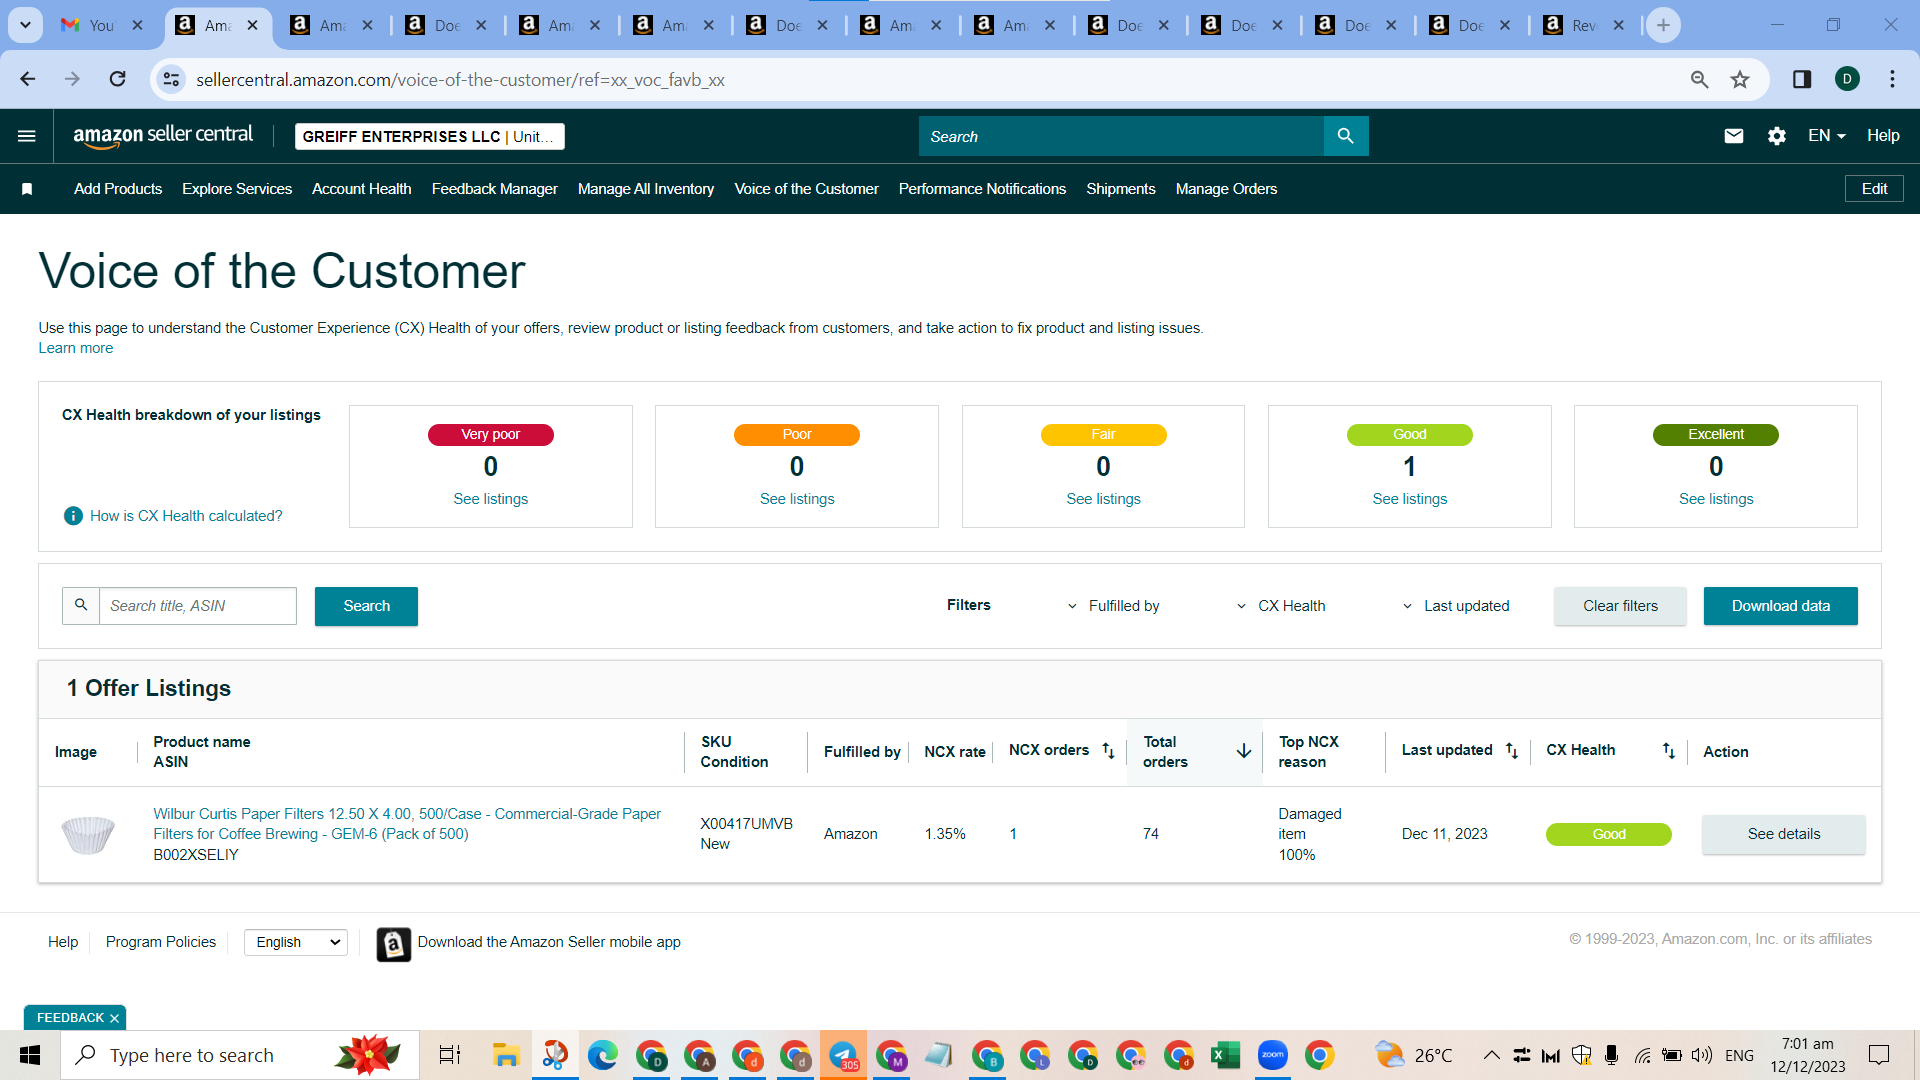Open Explore Services menu item
Screen dimensions: 1920x1080
click(x=237, y=189)
